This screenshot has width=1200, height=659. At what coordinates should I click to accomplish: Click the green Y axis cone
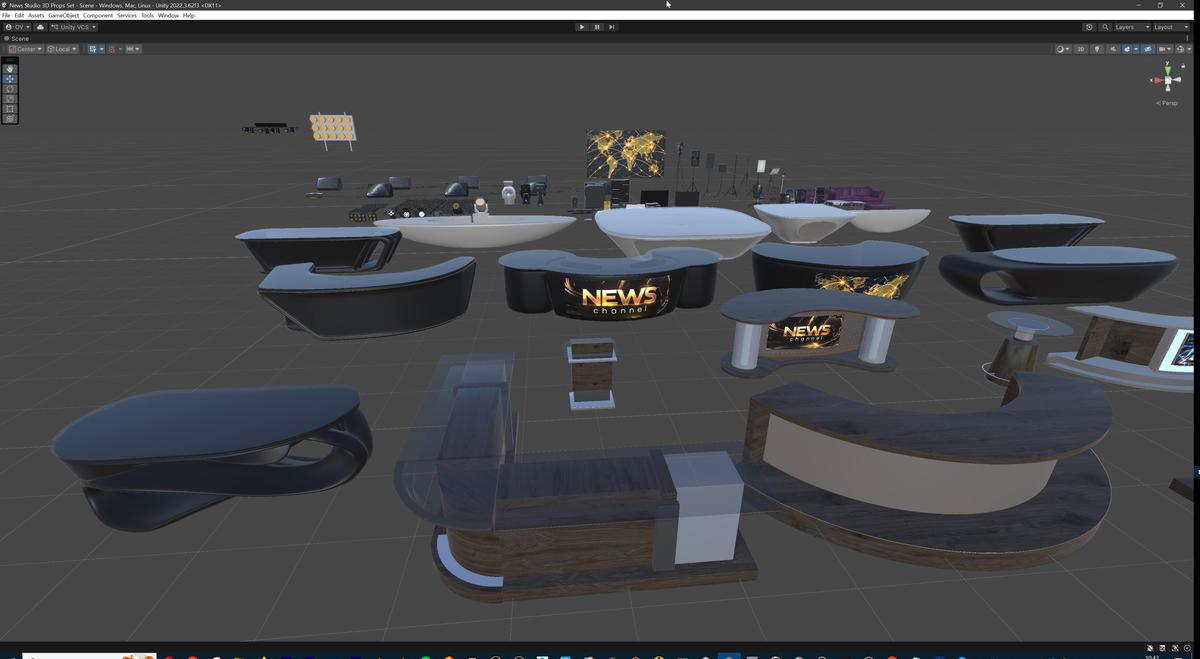point(1168,71)
